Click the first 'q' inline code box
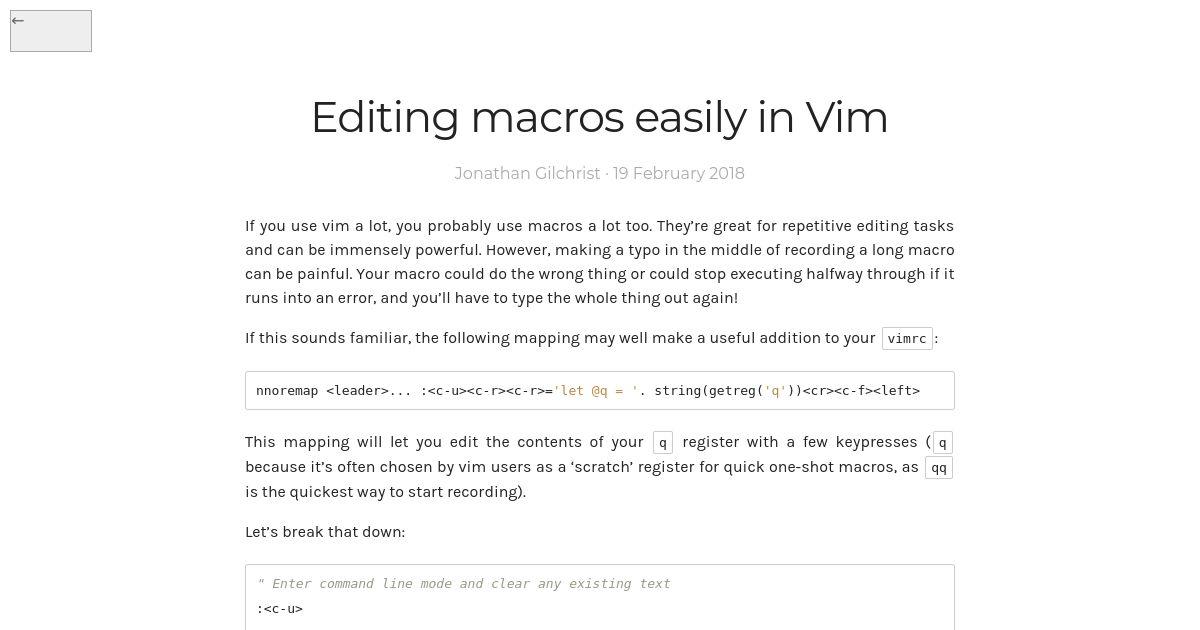 pyautogui.click(x=662, y=442)
